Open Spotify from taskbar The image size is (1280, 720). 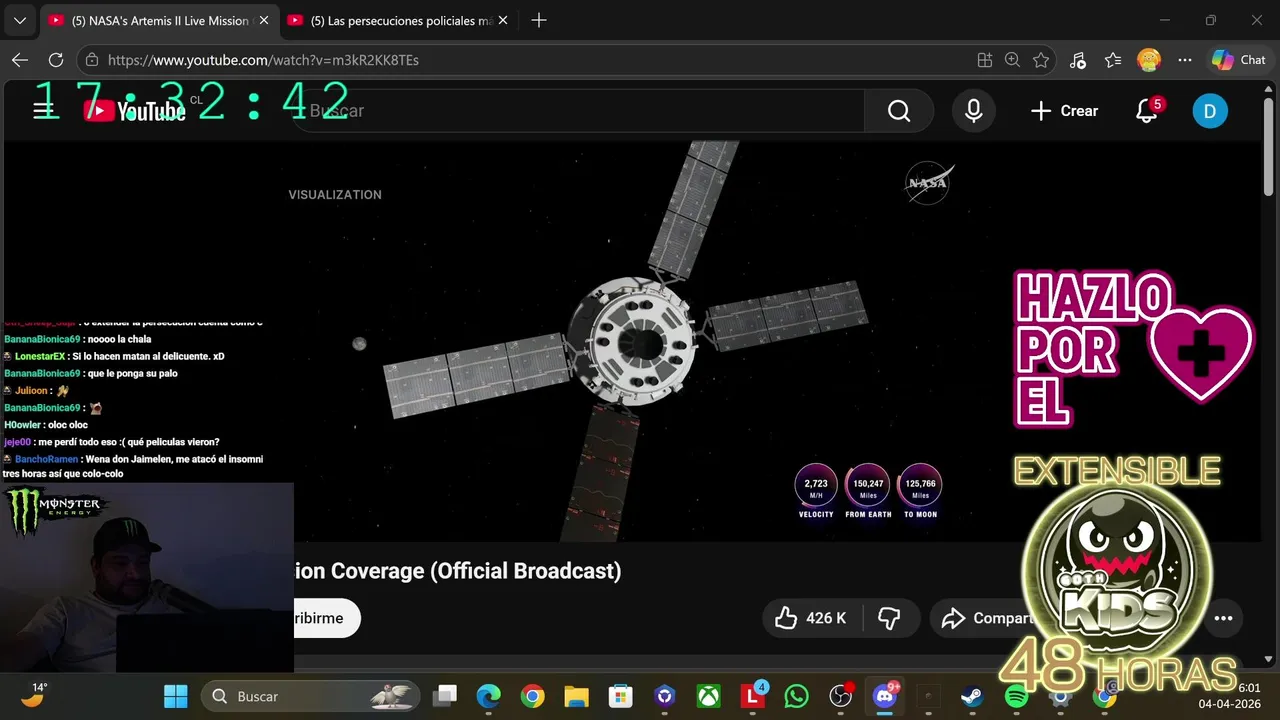click(x=1016, y=696)
